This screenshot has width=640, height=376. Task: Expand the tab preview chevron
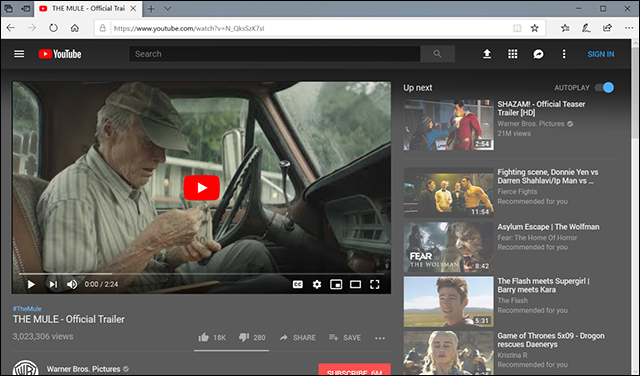pos(168,8)
